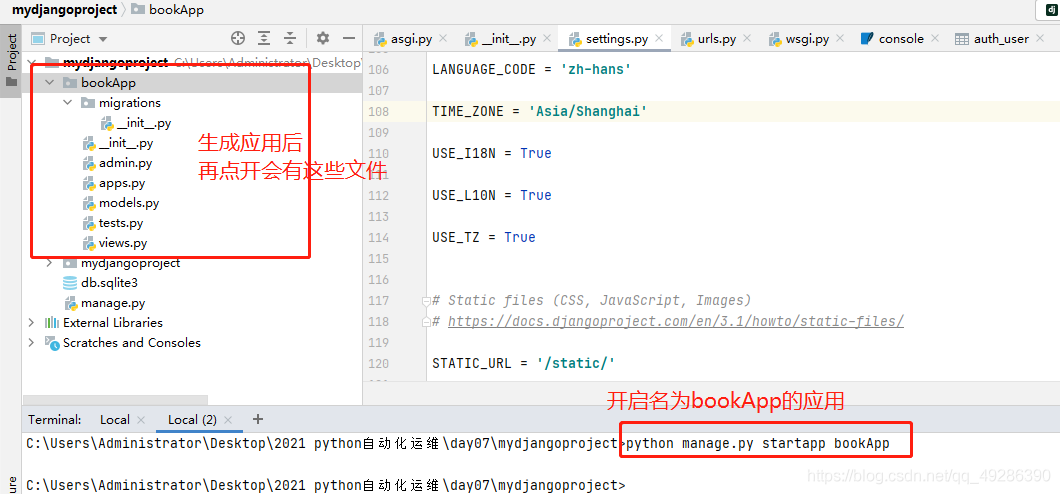The image size is (1060, 494).
Task: Close the Local (2) terminal tab
Action: pyautogui.click(x=228, y=420)
